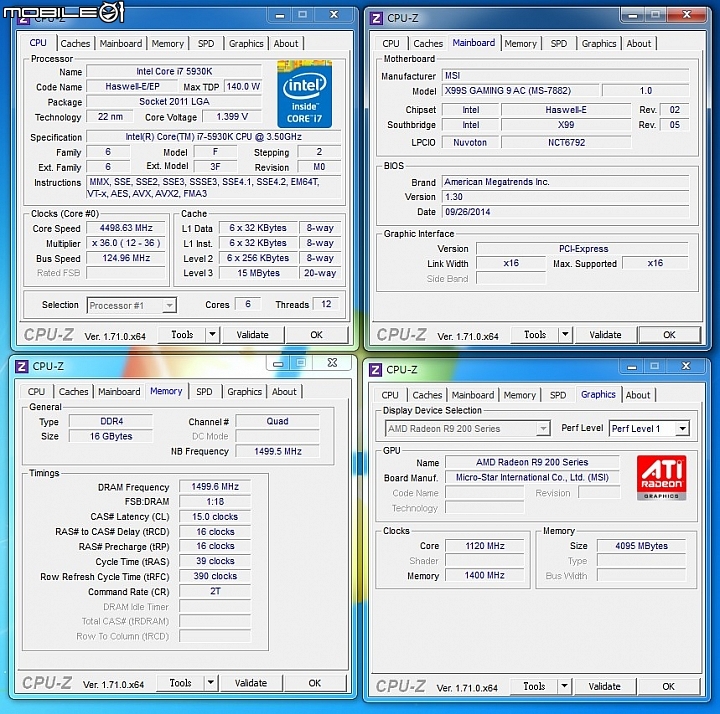Click the ATI Radeon Graphics logo

coord(661,478)
